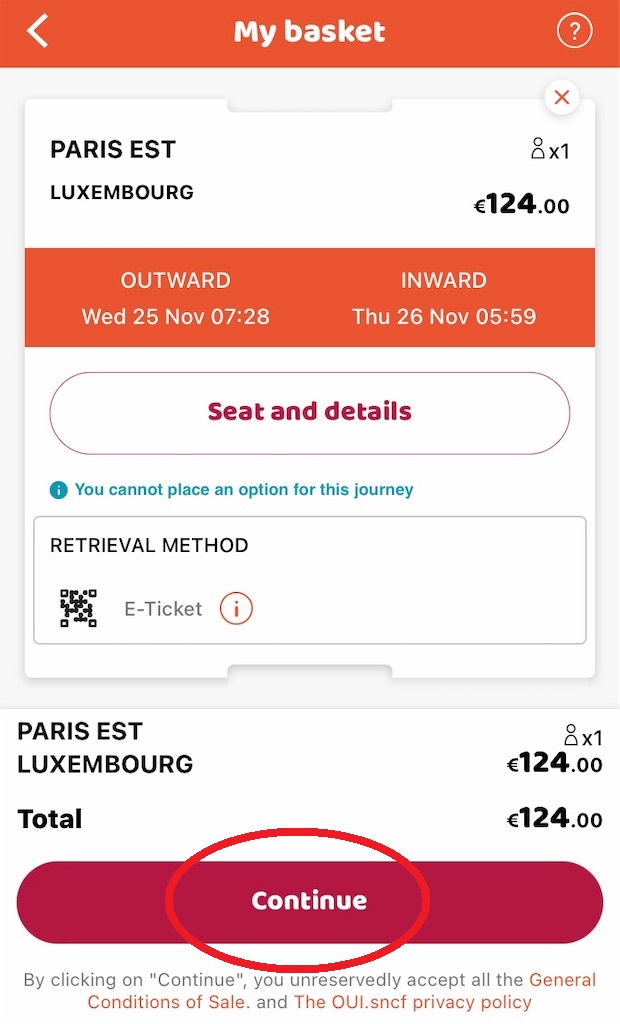Open help via question mark icon
Viewport: 620px width, 1024px height.
574,31
